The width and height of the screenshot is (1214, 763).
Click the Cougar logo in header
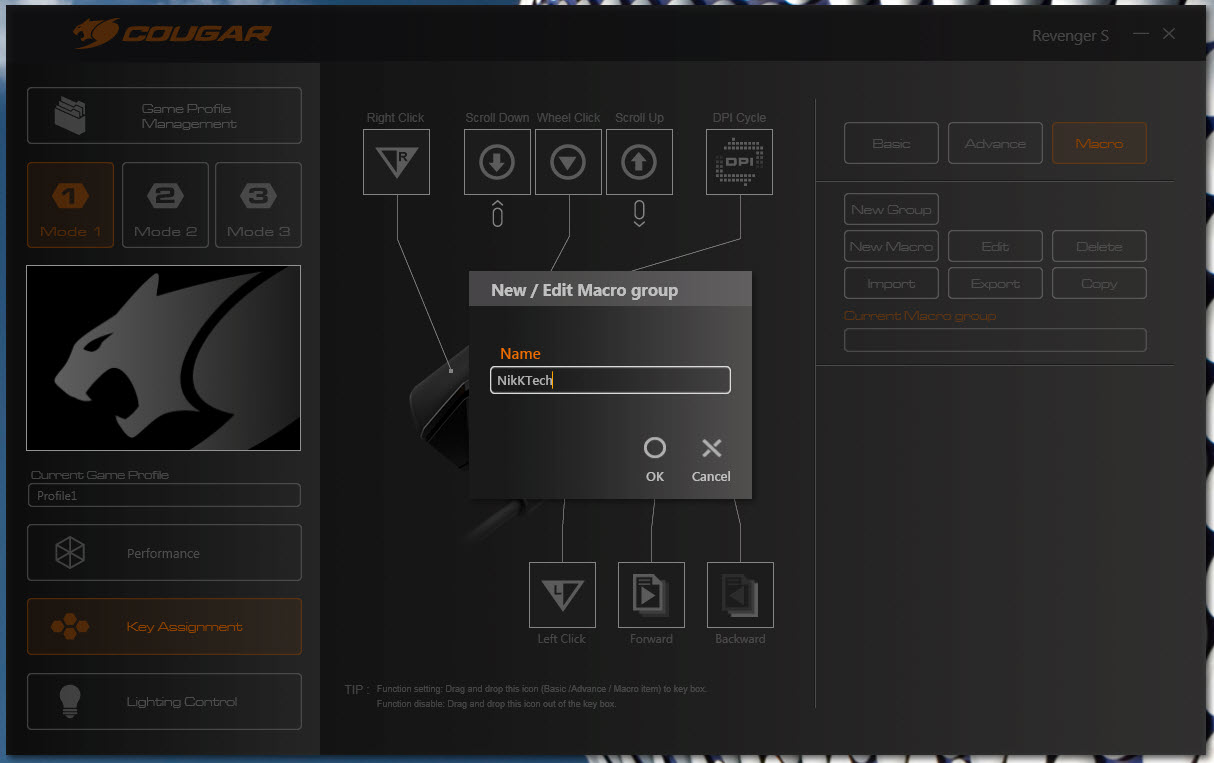(x=171, y=34)
